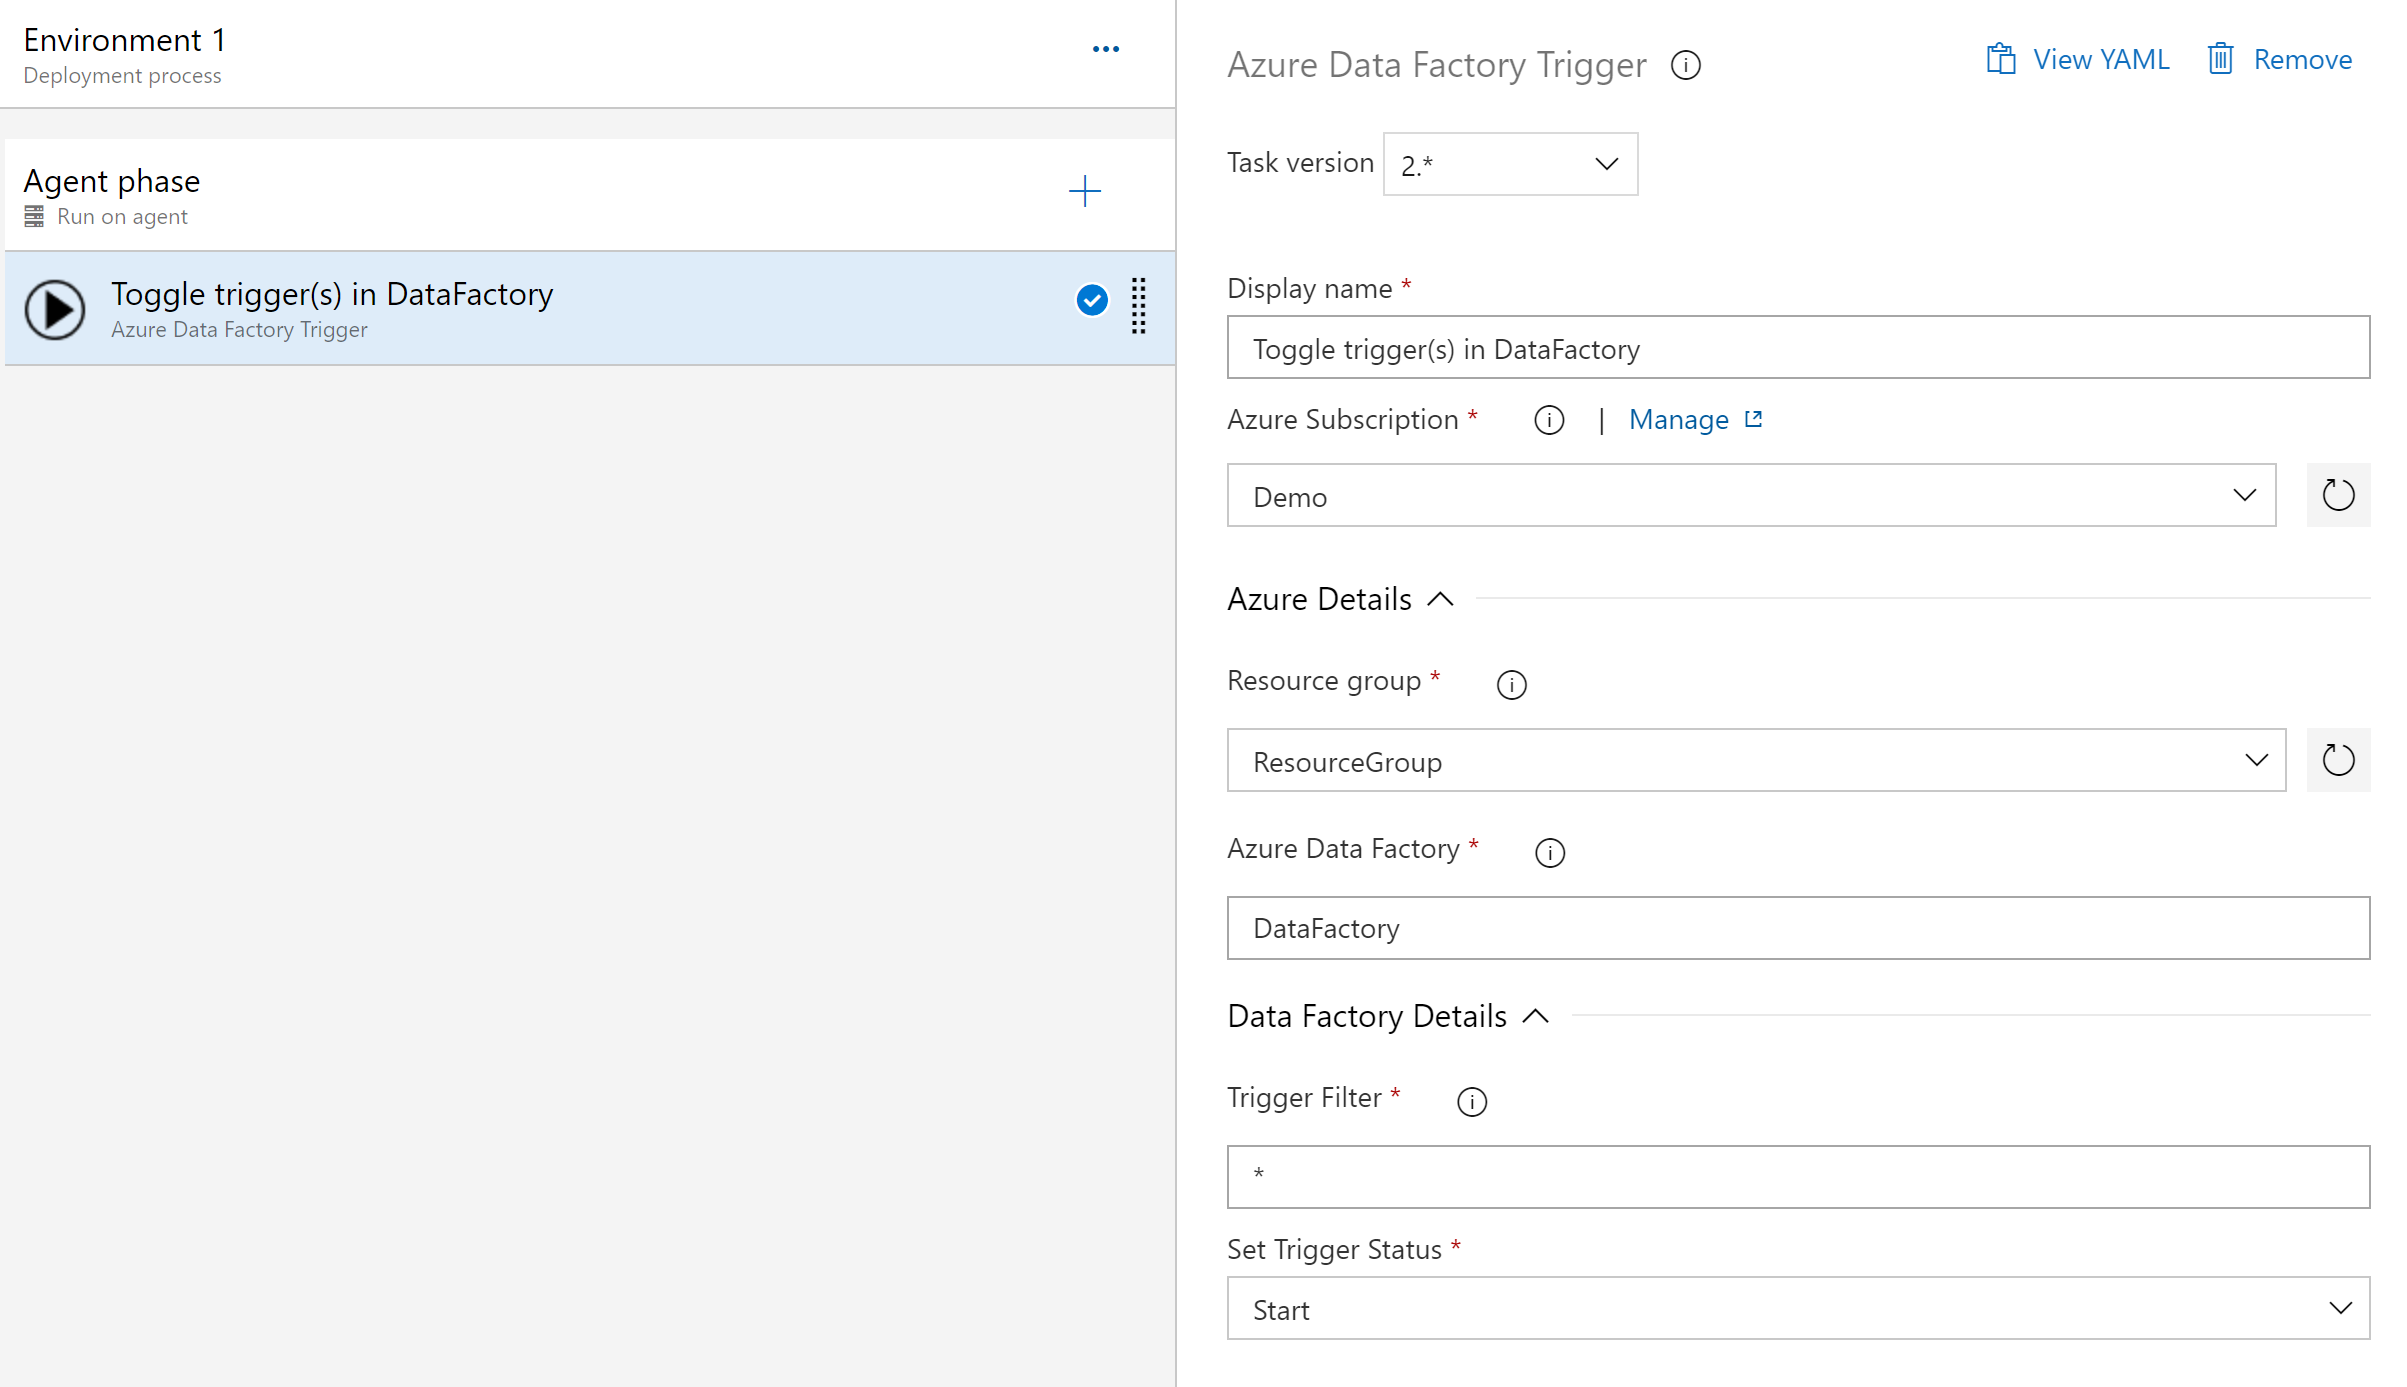Refresh the Resource group list

tap(2337, 760)
